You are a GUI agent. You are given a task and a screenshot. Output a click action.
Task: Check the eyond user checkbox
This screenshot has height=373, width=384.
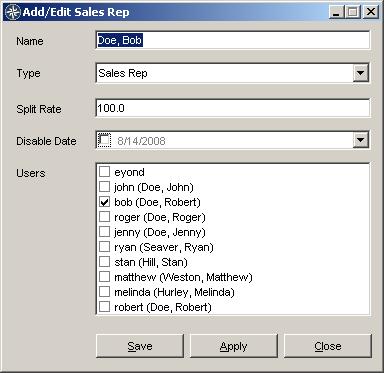[x=104, y=172]
